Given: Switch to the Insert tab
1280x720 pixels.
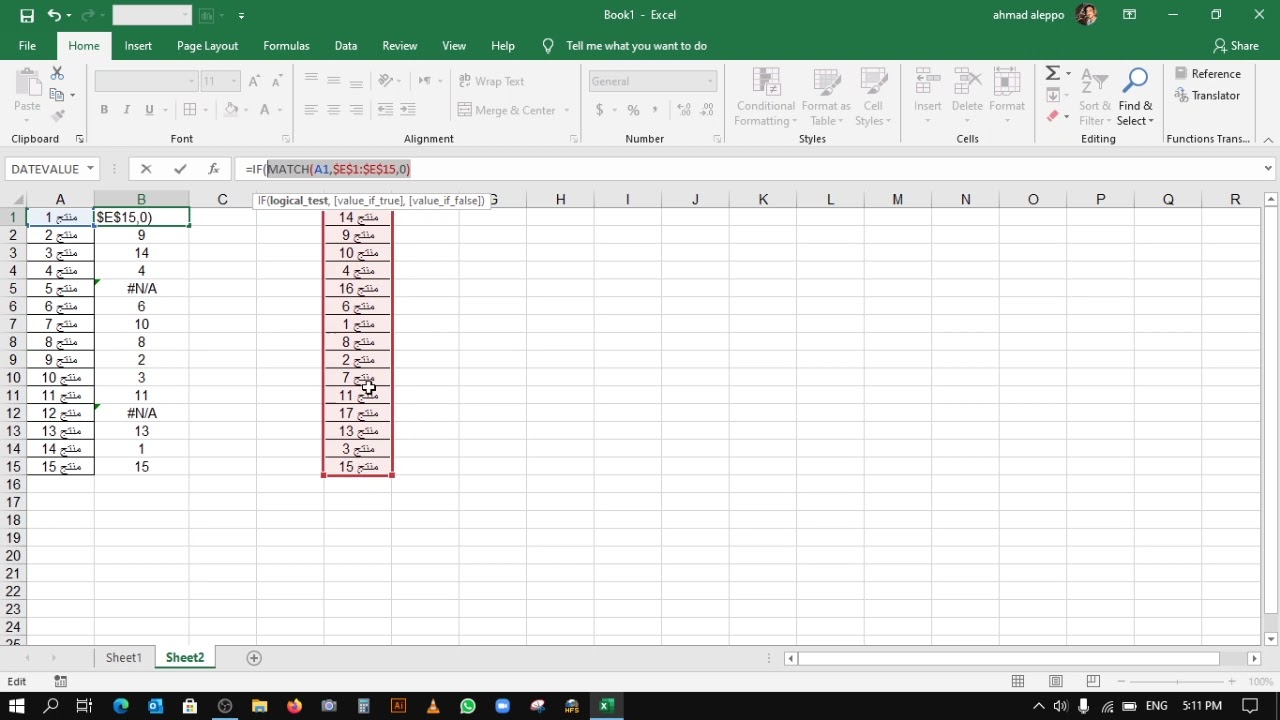Looking at the screenshot, I should point(138,46).
